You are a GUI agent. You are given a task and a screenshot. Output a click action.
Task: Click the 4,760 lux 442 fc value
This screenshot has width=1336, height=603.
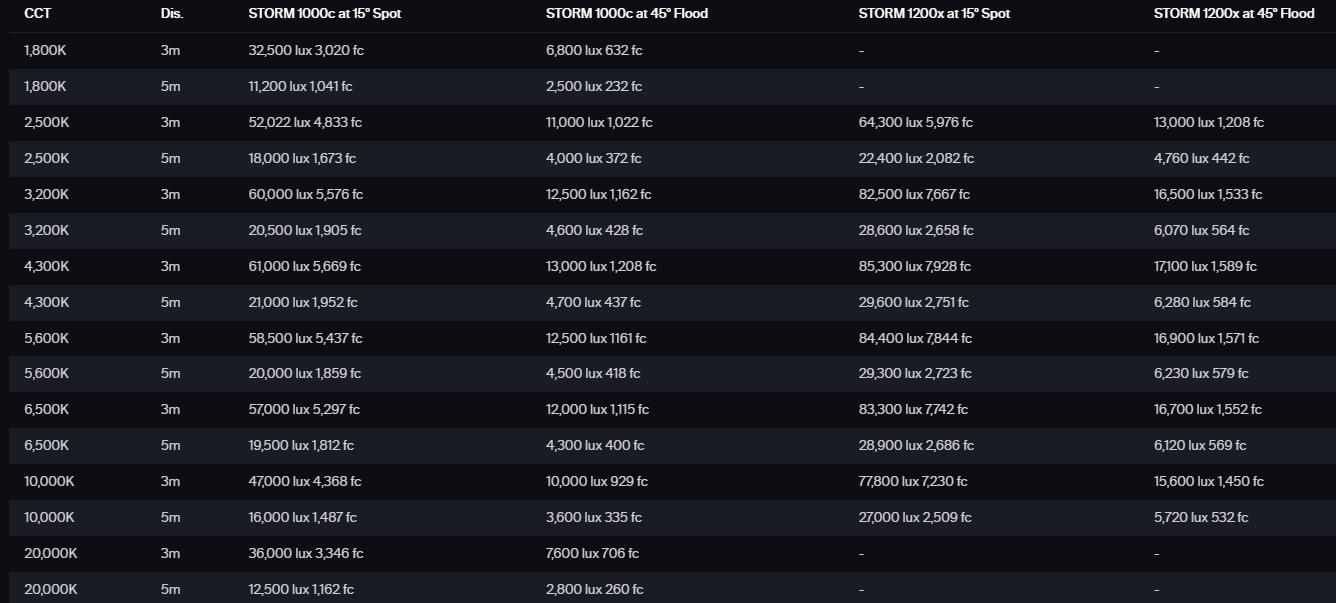pos(1201,158)
